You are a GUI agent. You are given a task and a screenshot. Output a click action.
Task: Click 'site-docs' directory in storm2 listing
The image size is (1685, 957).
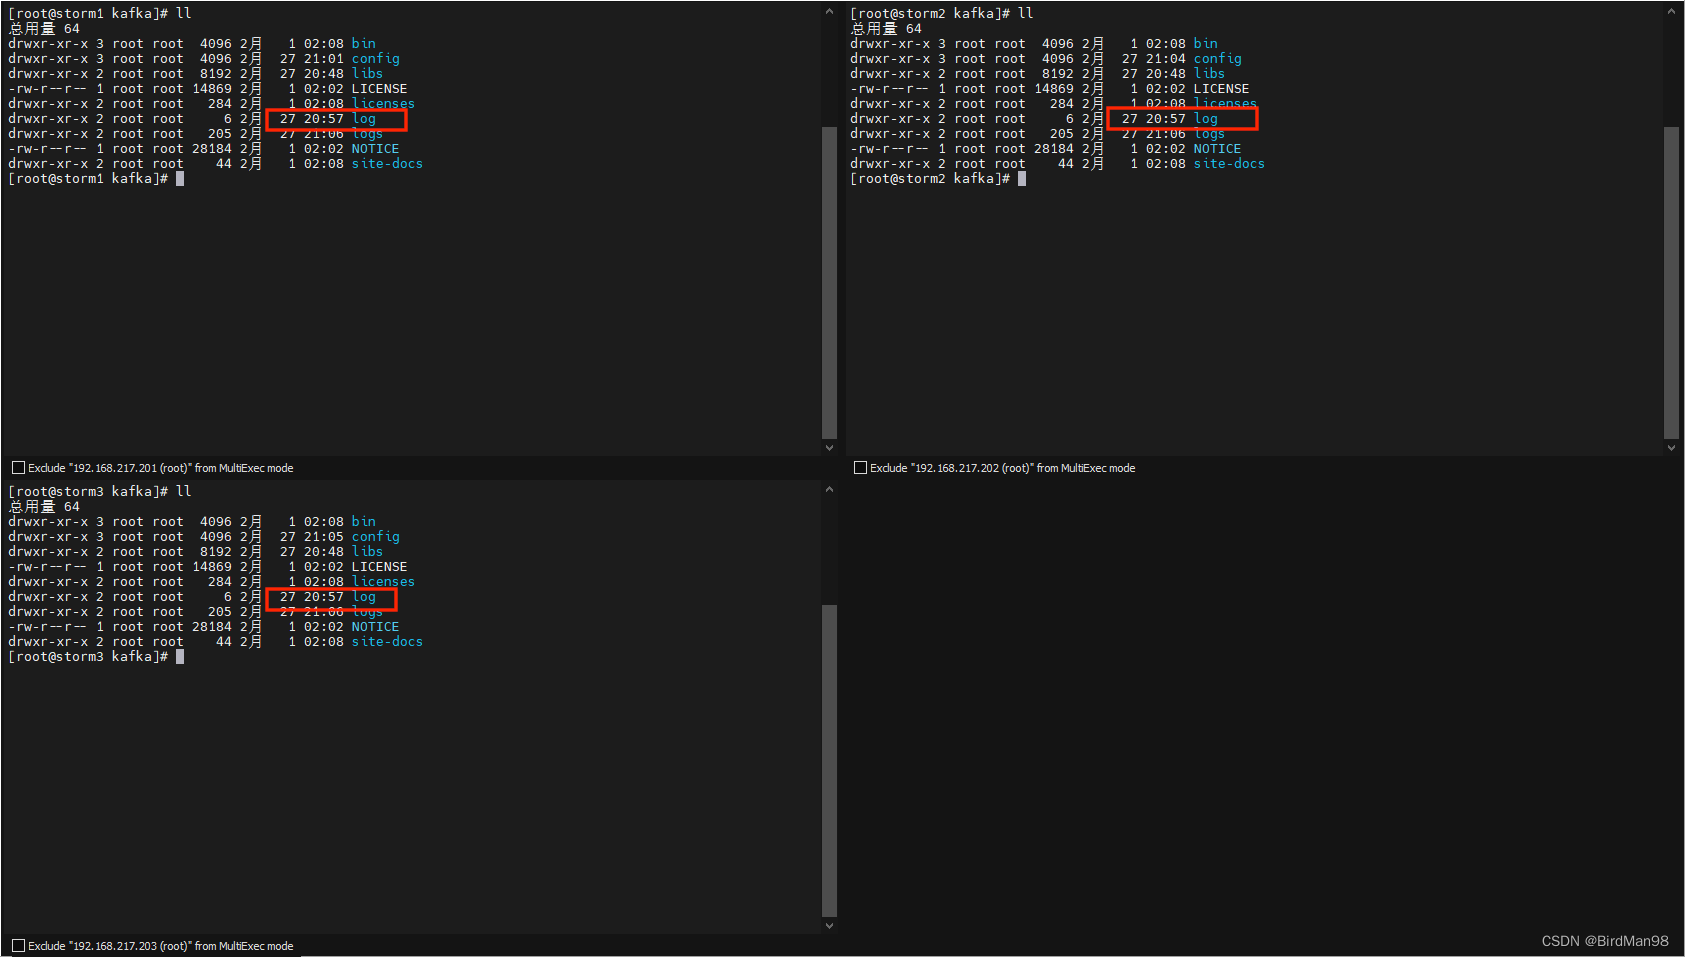pos(1230,164)
